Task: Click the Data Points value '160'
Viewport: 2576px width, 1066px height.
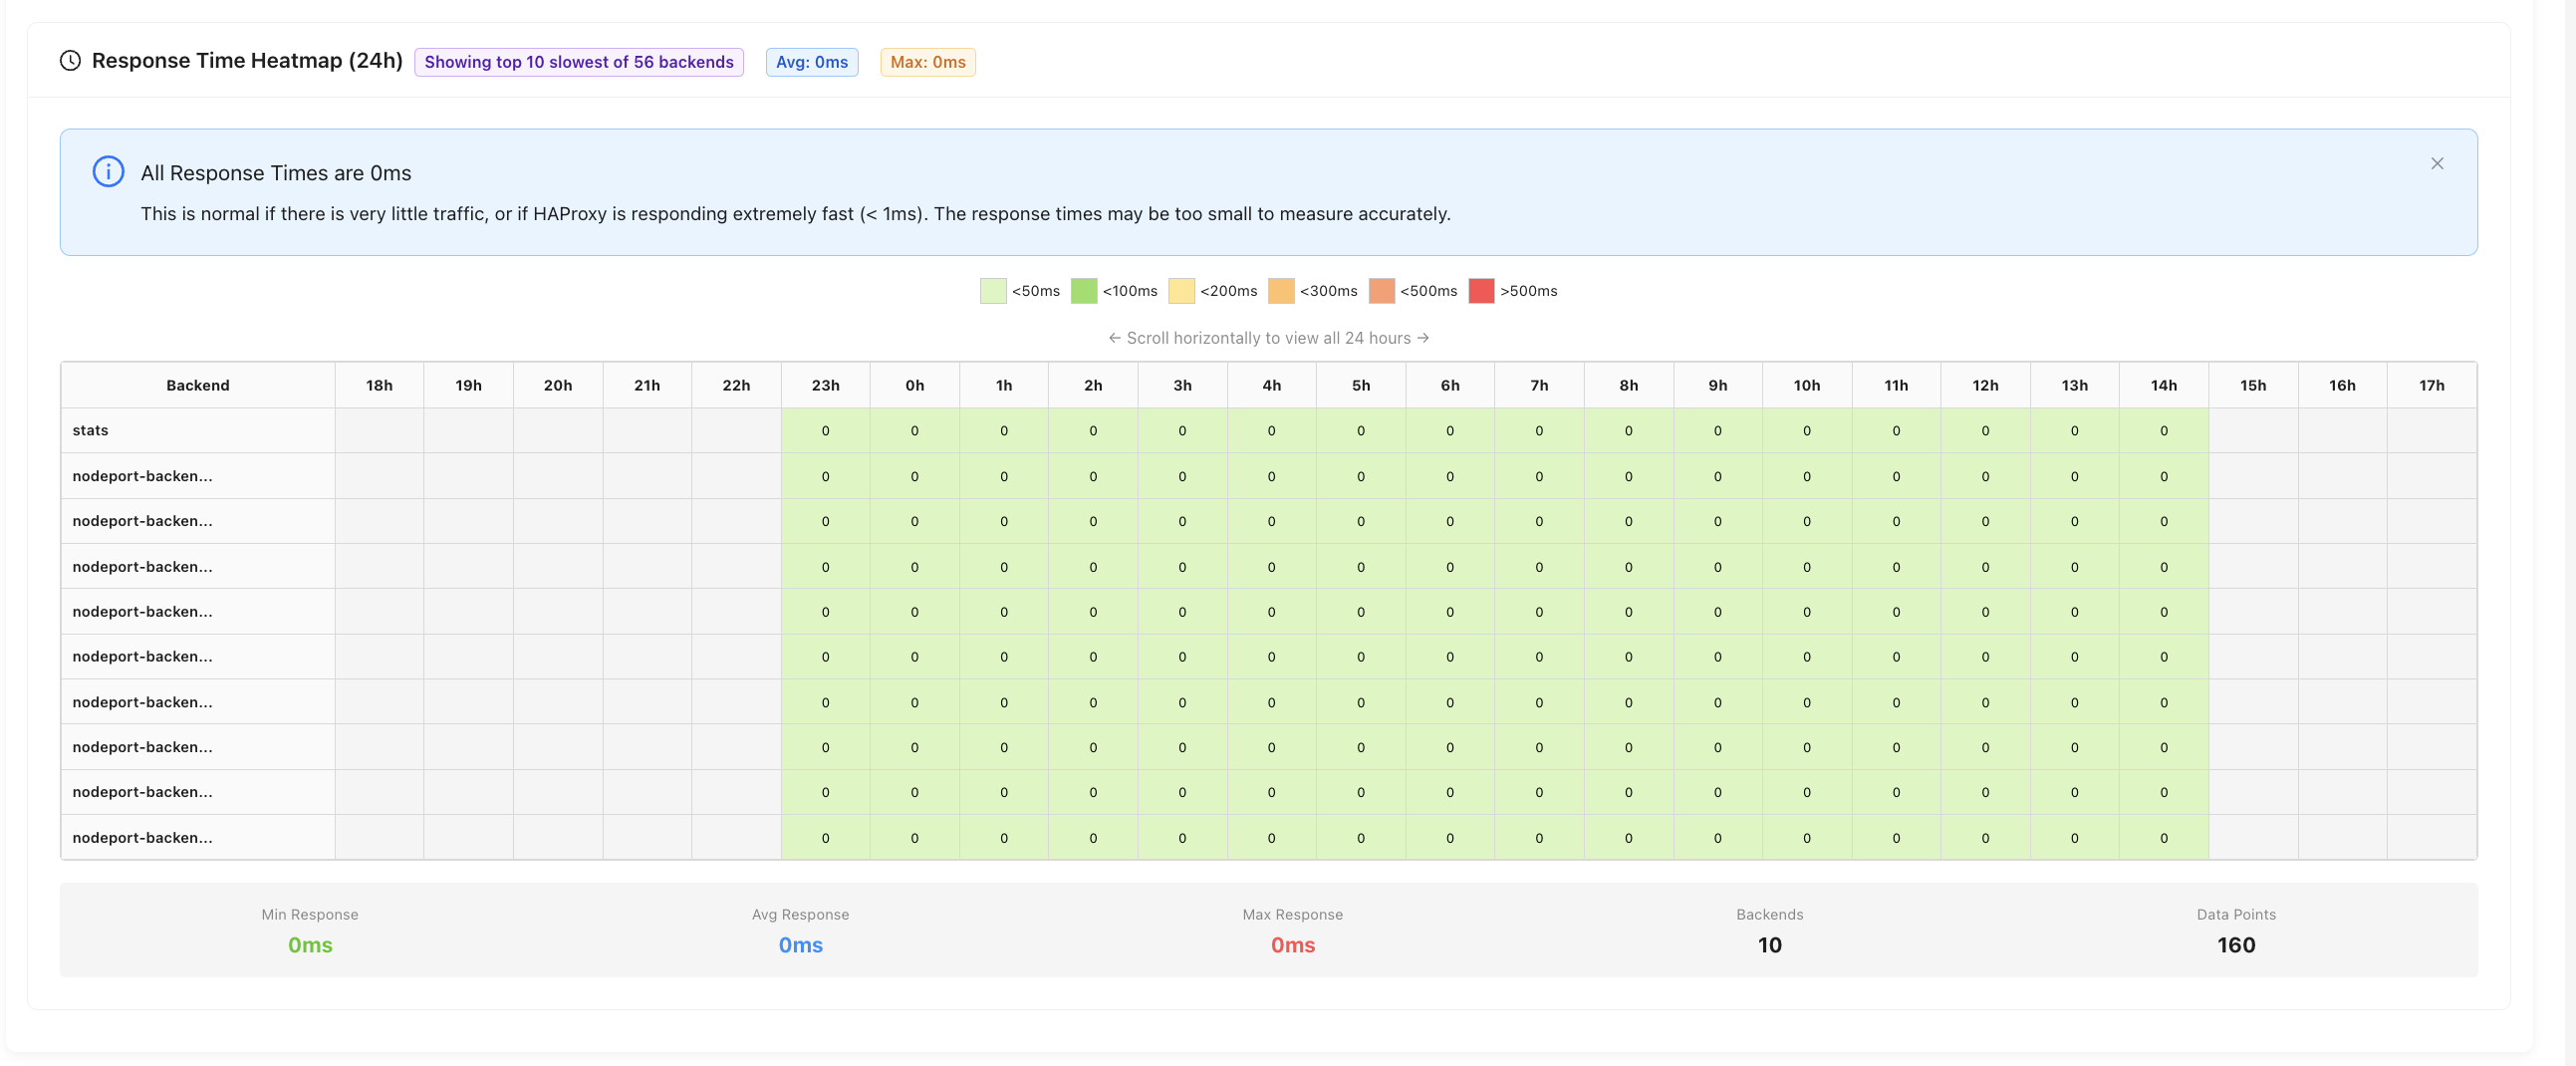Action: pos(2236,945)
